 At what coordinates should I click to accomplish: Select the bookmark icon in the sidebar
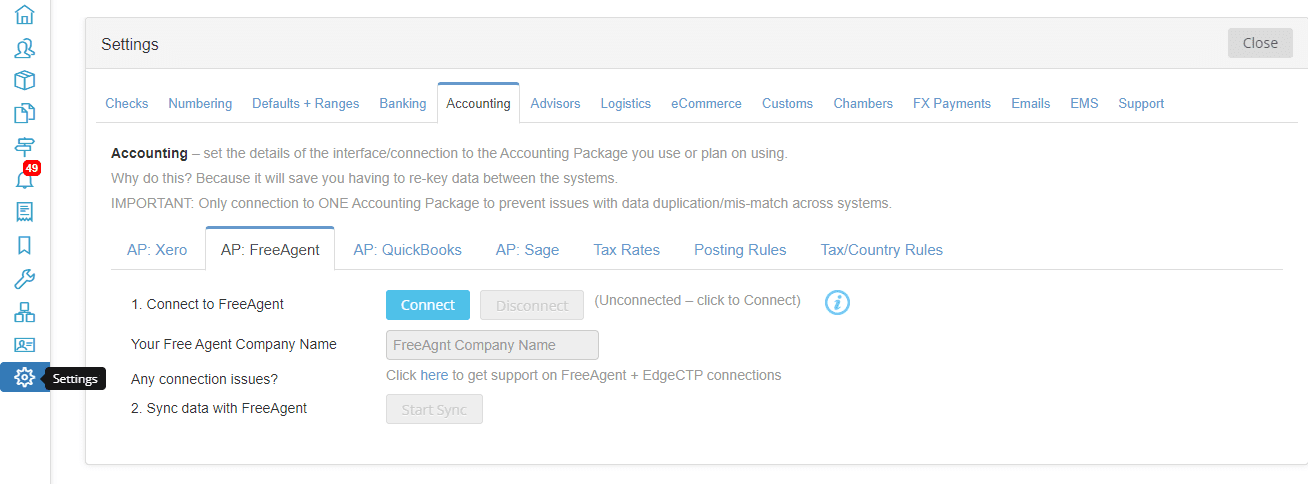24,245
